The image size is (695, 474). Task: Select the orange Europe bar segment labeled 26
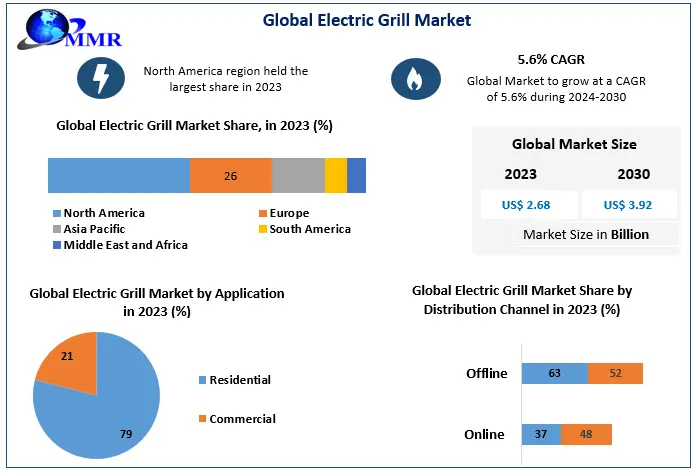pyautogui.click(x=231, y=176)
